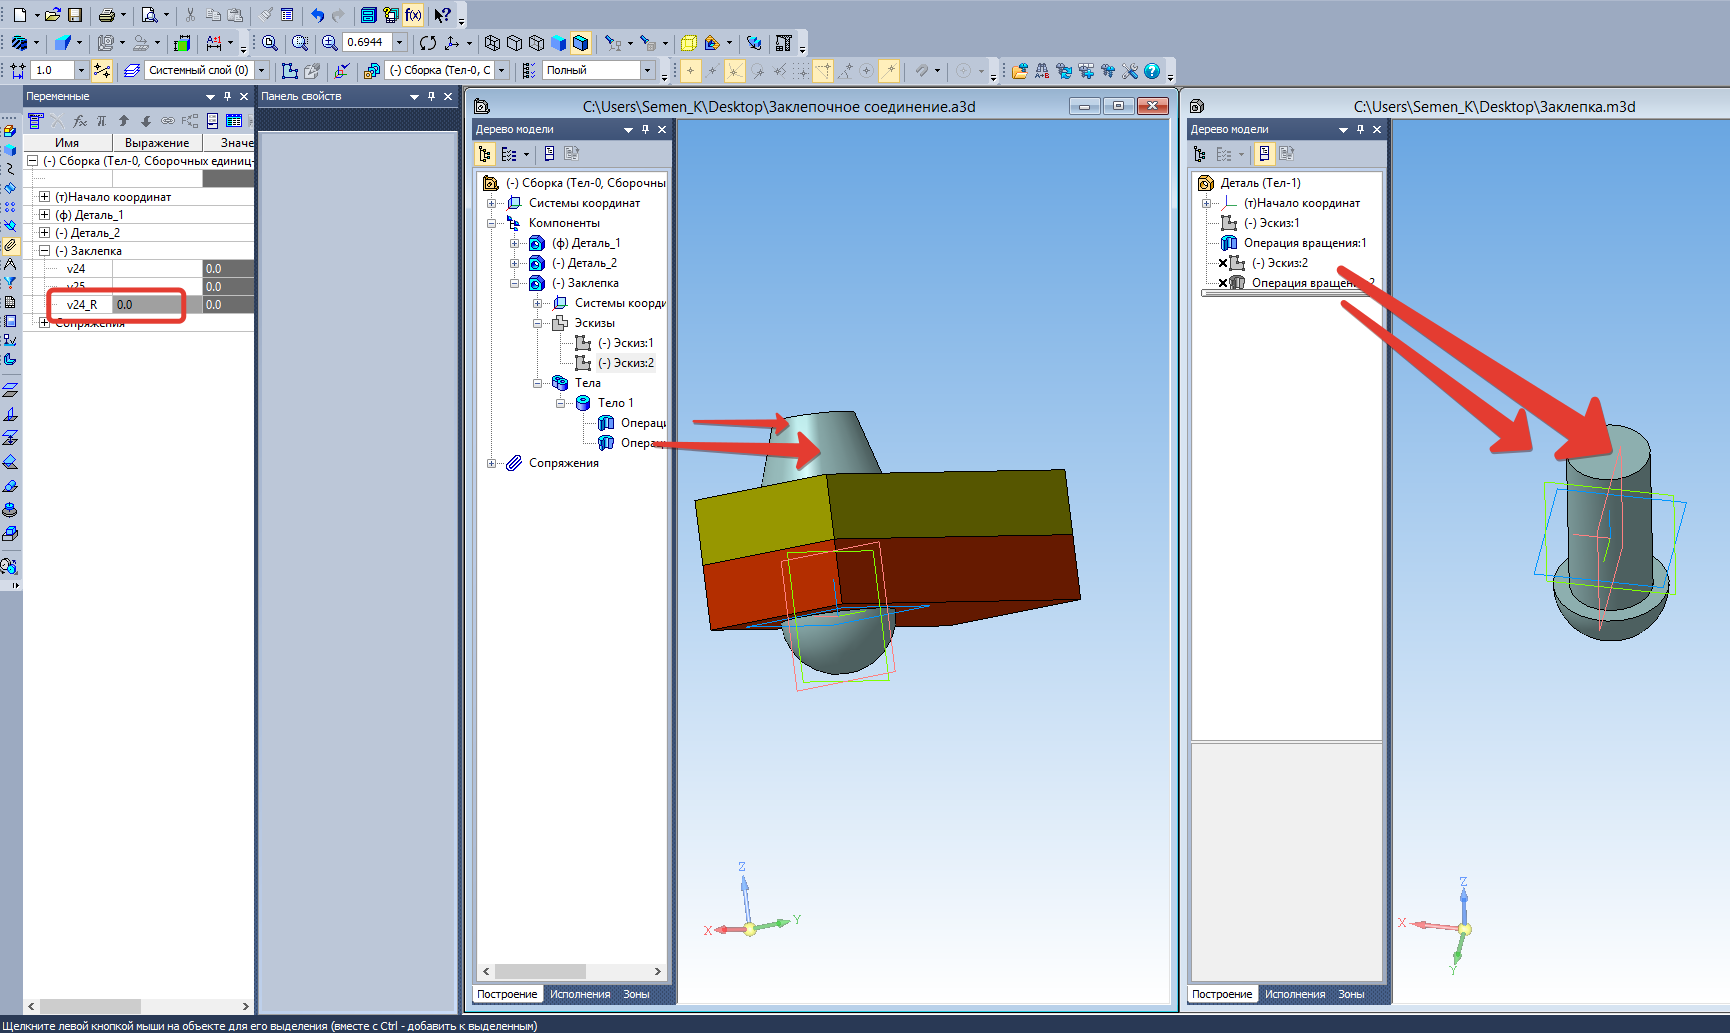Create a new document

[20, 15]
